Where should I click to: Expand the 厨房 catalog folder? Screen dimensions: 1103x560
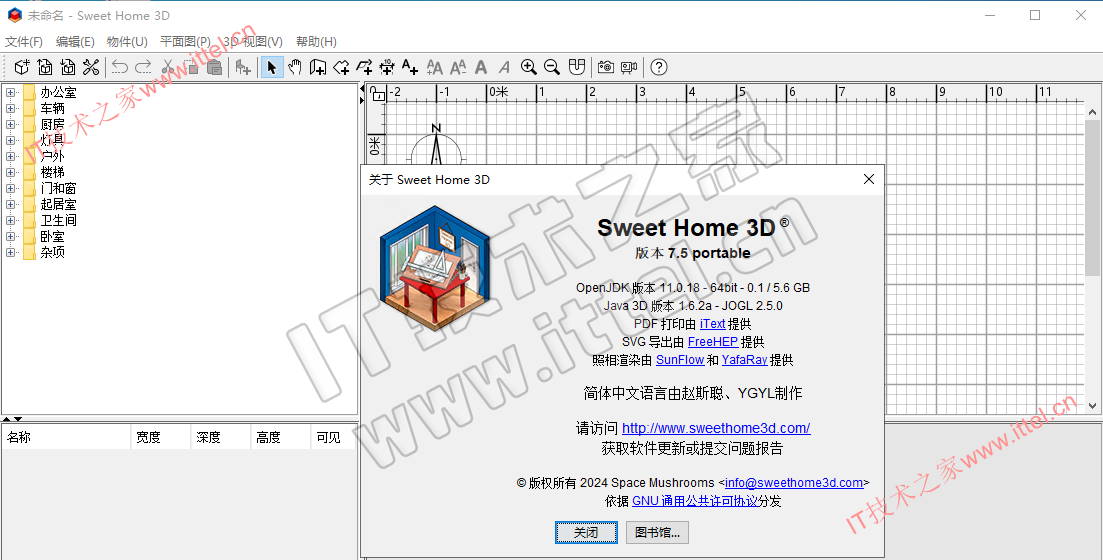(11, 125)
